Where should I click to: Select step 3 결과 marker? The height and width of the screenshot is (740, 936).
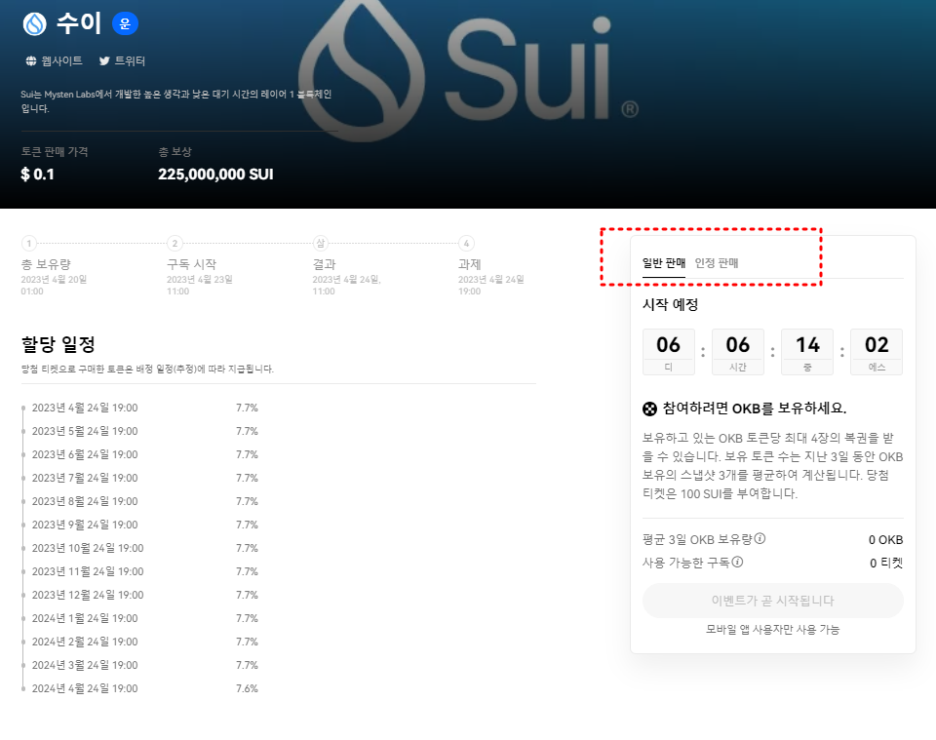[321, 243]
